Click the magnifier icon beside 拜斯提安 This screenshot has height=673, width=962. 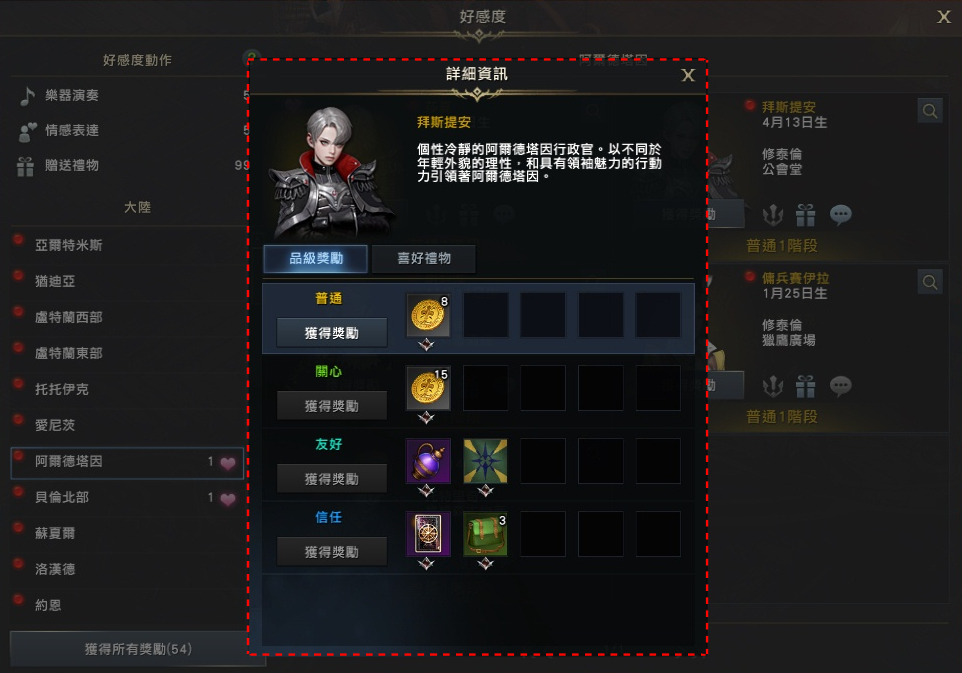click(930, 111)
